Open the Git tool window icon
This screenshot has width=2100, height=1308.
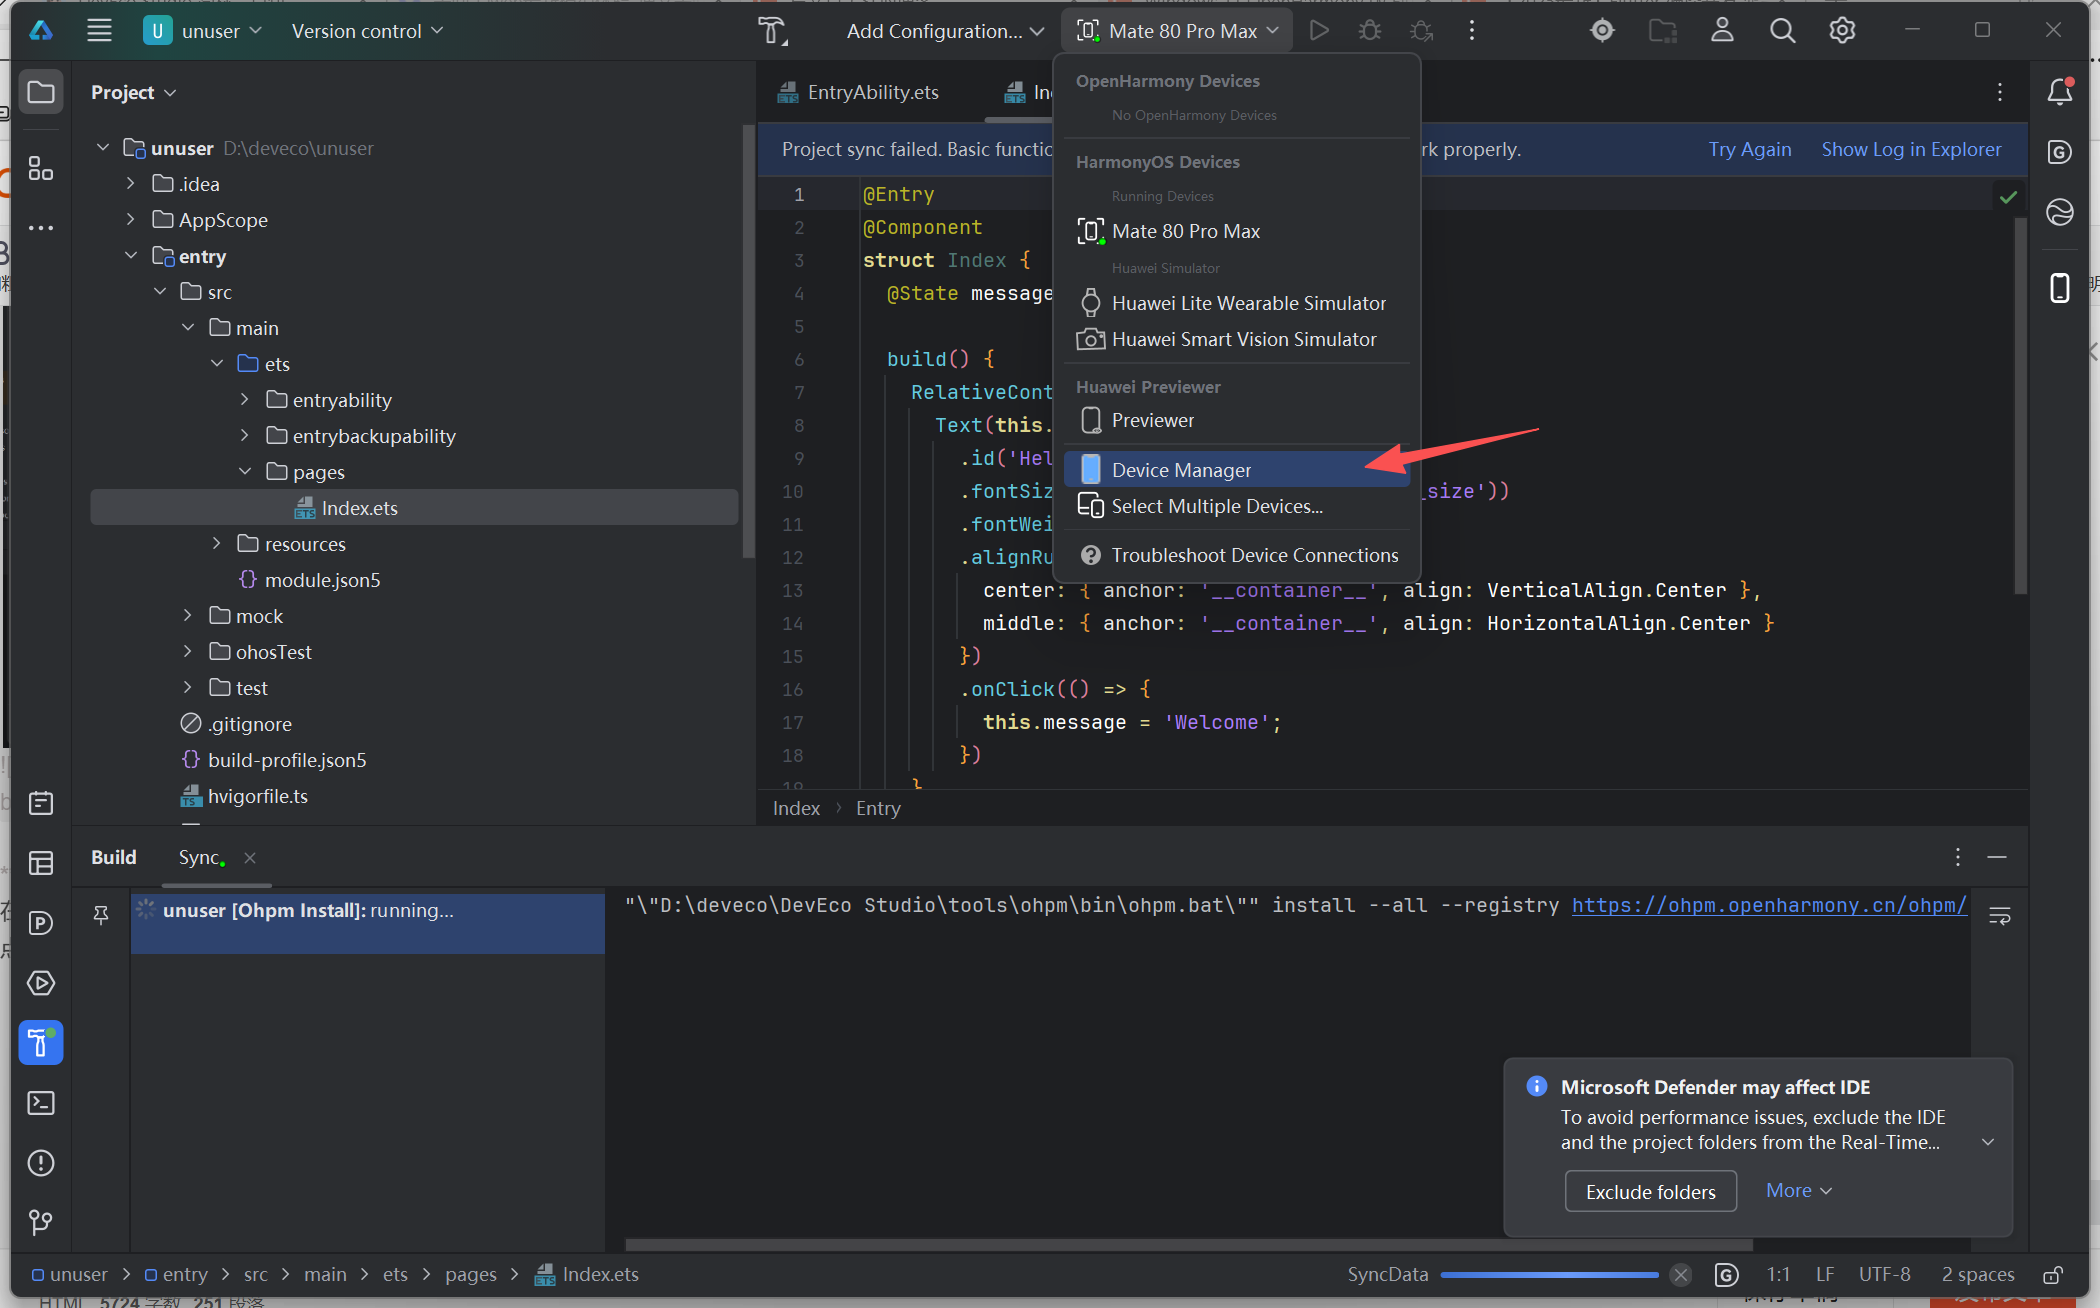[41, 1222]
